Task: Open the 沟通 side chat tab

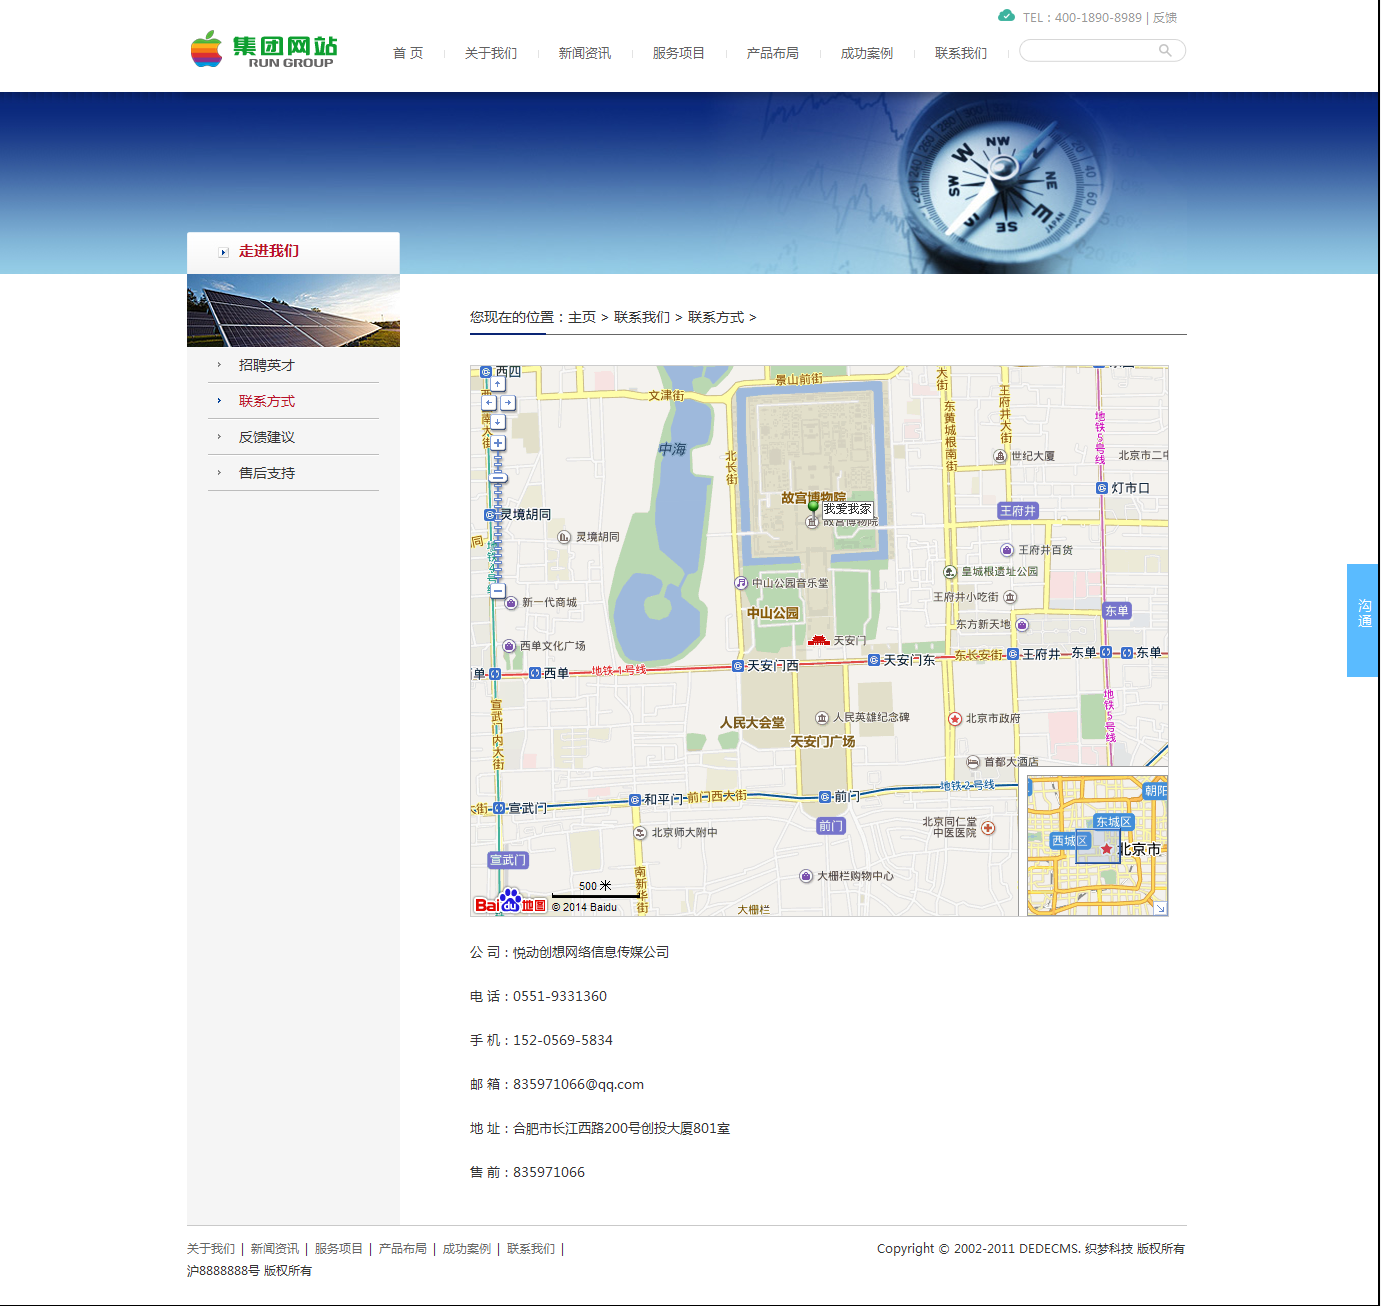Action: [1363, 620]
